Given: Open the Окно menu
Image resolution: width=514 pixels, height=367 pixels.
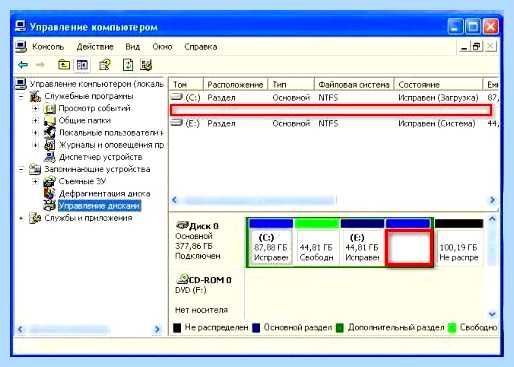Looking at the screenshot, I should [x=162, y=47].
